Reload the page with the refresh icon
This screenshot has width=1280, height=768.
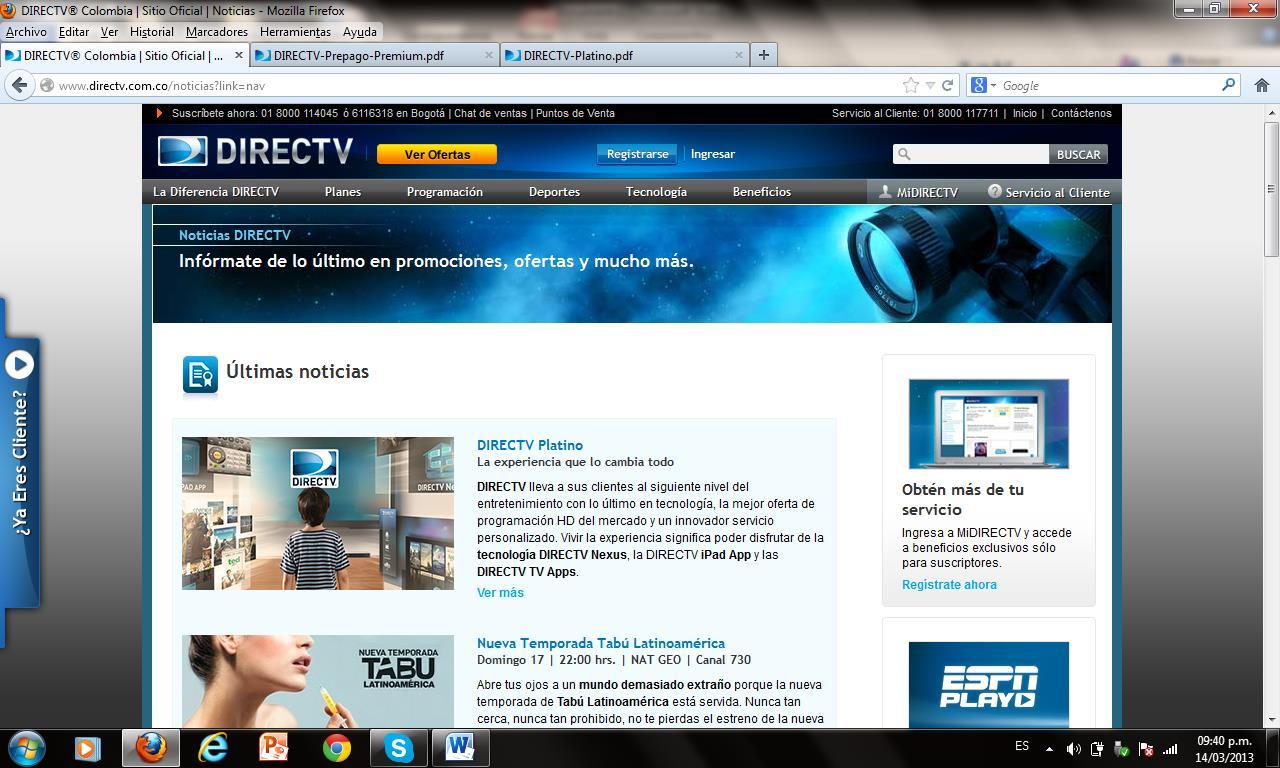[x=947, y=85]
